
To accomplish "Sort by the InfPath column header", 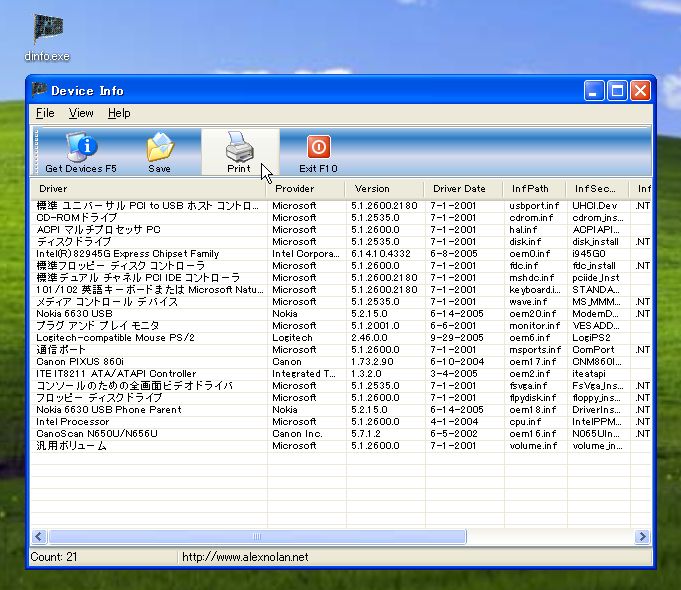I will (535, 189).
